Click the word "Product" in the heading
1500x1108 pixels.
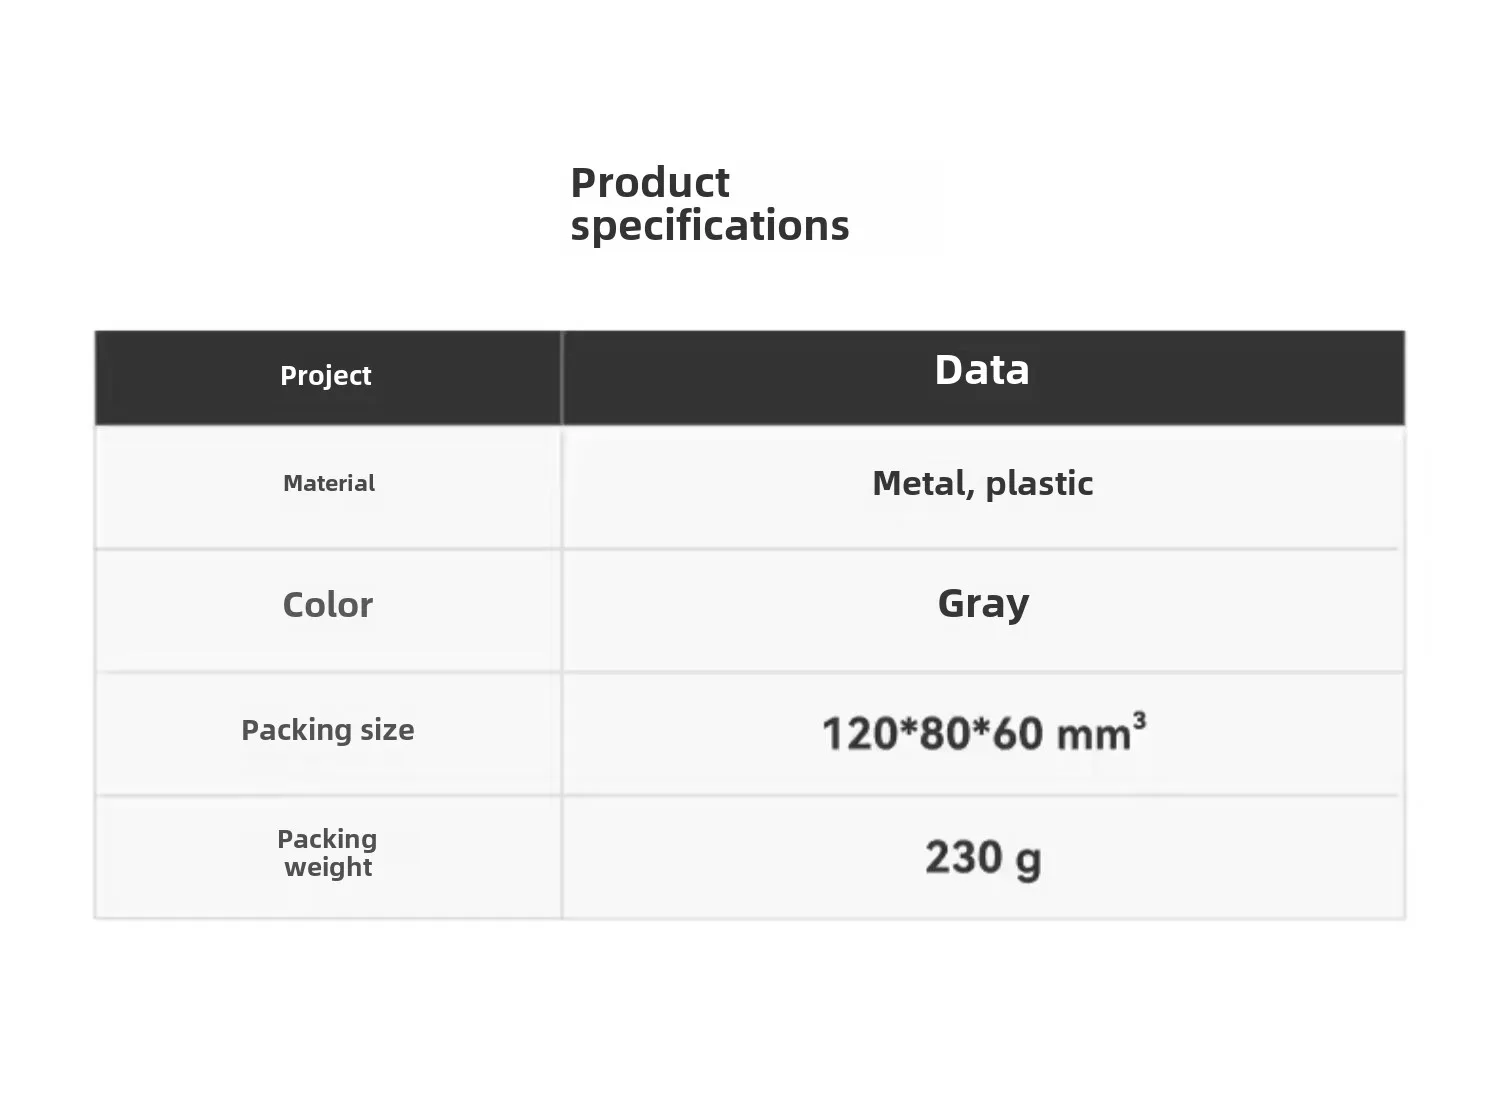coord(650,183)
